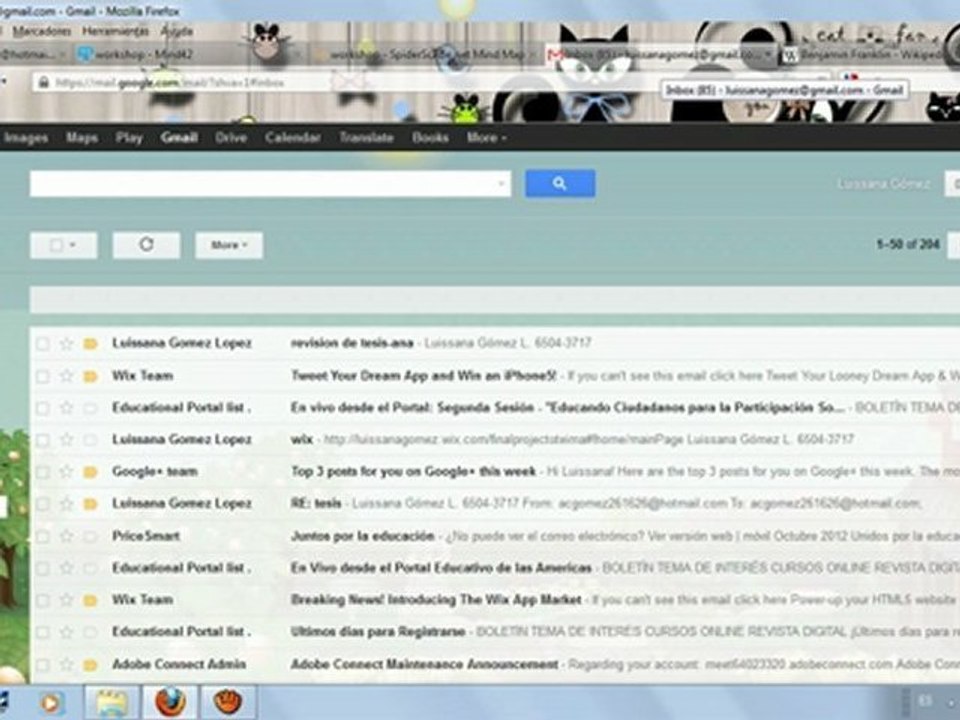Tick checkbox for Ultimos dias para Registrarse email
Viewport: 960px width, 720px height.
click(42, 632)
